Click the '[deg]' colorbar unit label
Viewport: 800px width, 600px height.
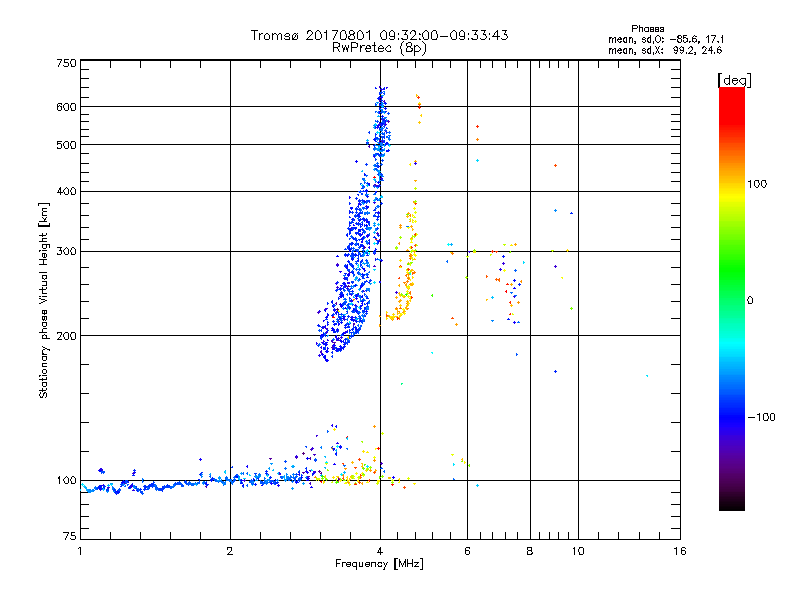[x=734, y=80]
